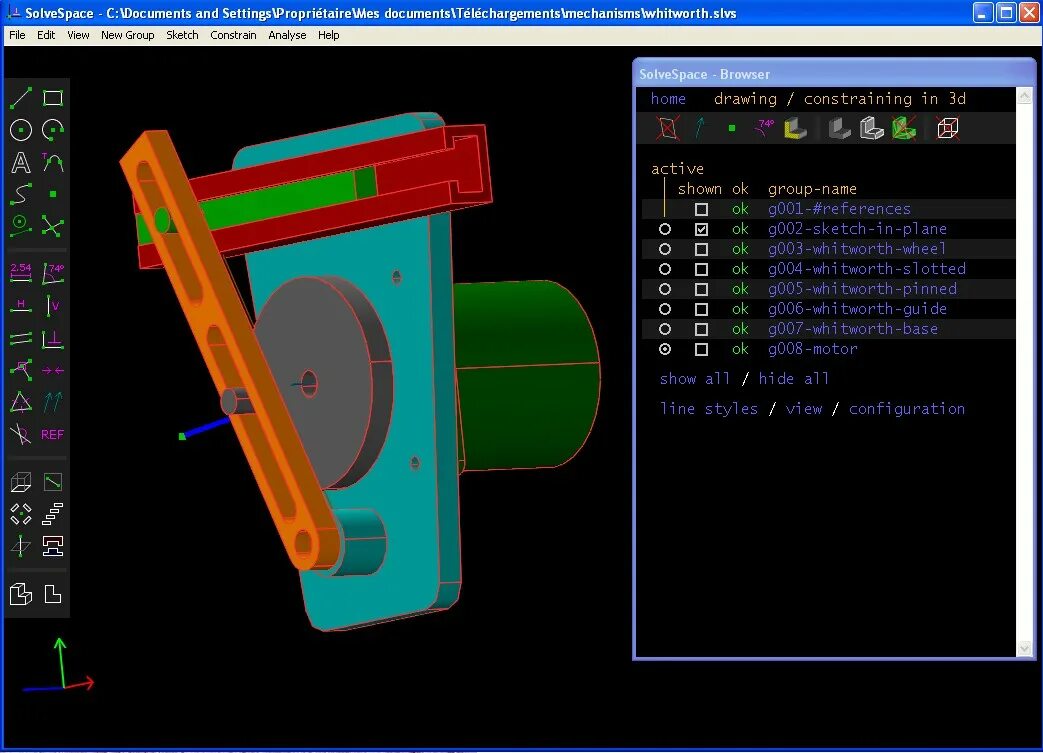This screenshot has height=753, width=1043.
Task: Apply the vertical (V) constraint
Action: point(53,305)
